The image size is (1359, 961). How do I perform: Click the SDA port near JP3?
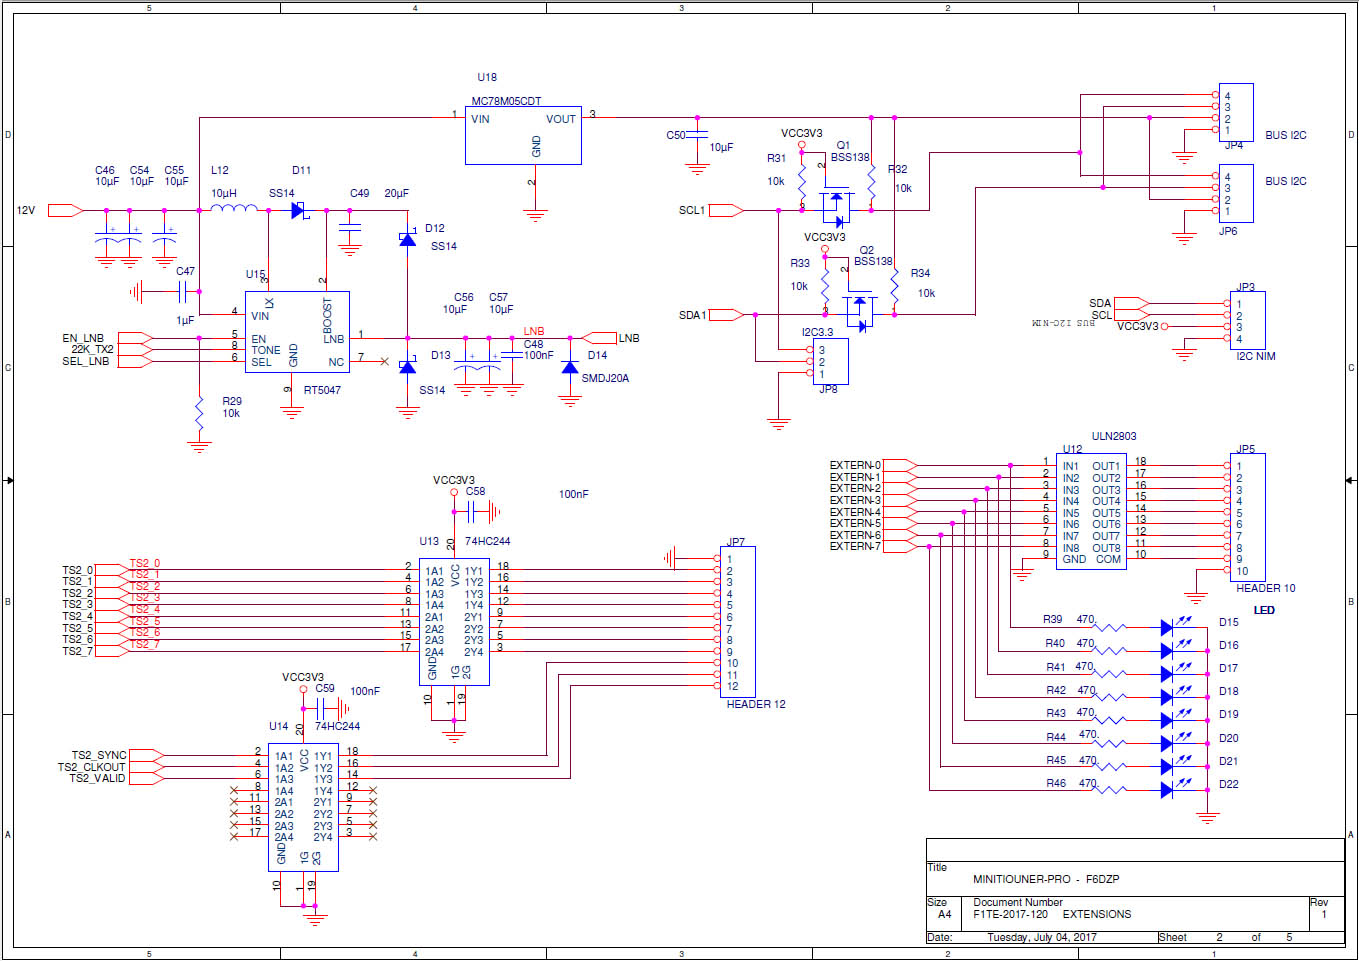pyautogui.click(x=1132, y=303)
